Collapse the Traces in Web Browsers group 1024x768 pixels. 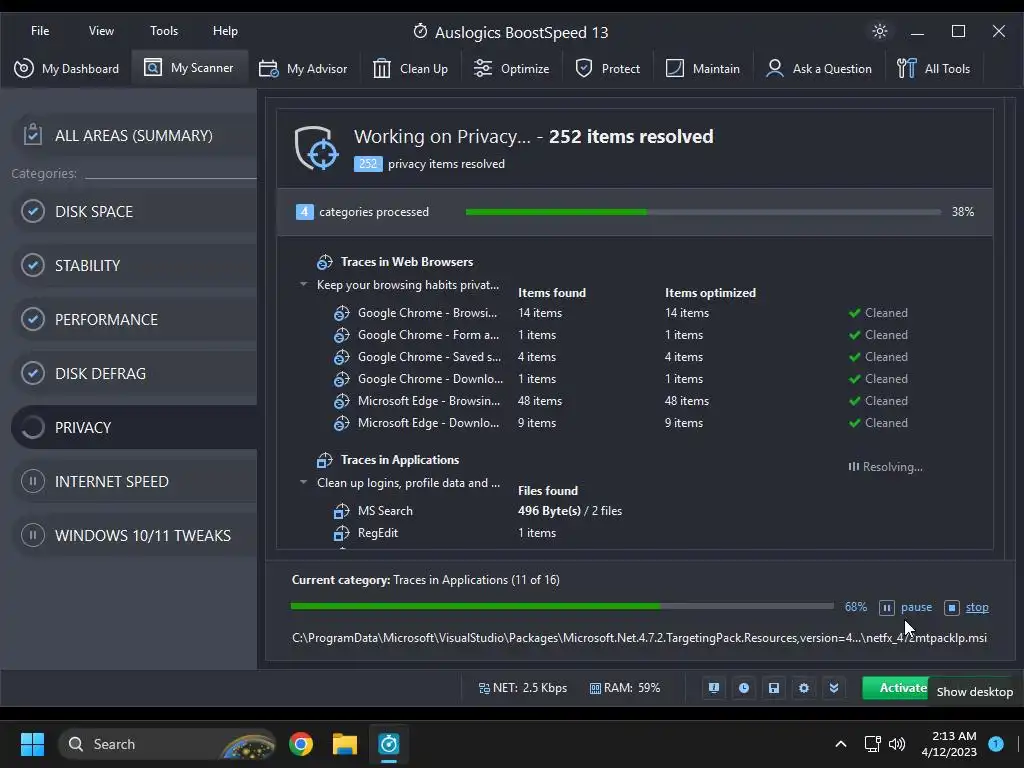pyautogui.click(x=303, y=284)
